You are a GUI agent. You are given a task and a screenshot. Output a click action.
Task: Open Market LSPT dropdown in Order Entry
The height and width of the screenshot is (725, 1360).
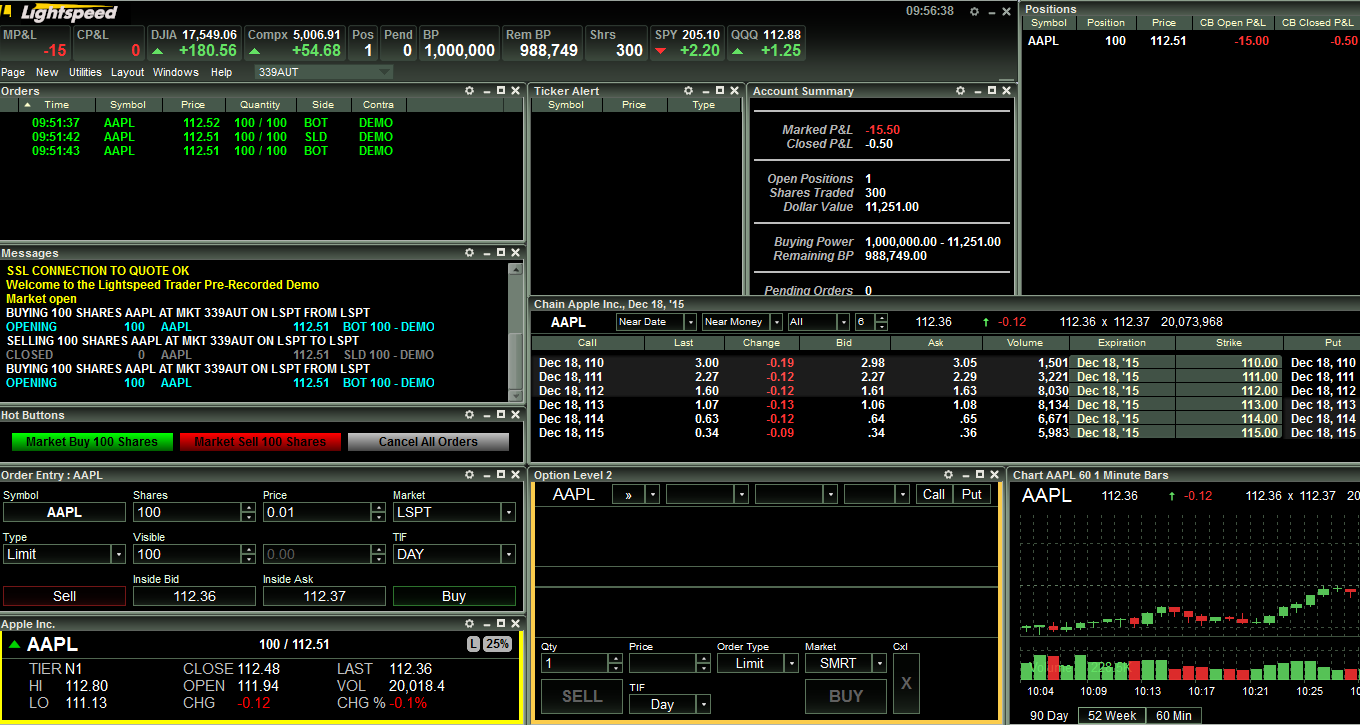click(454, 512)
